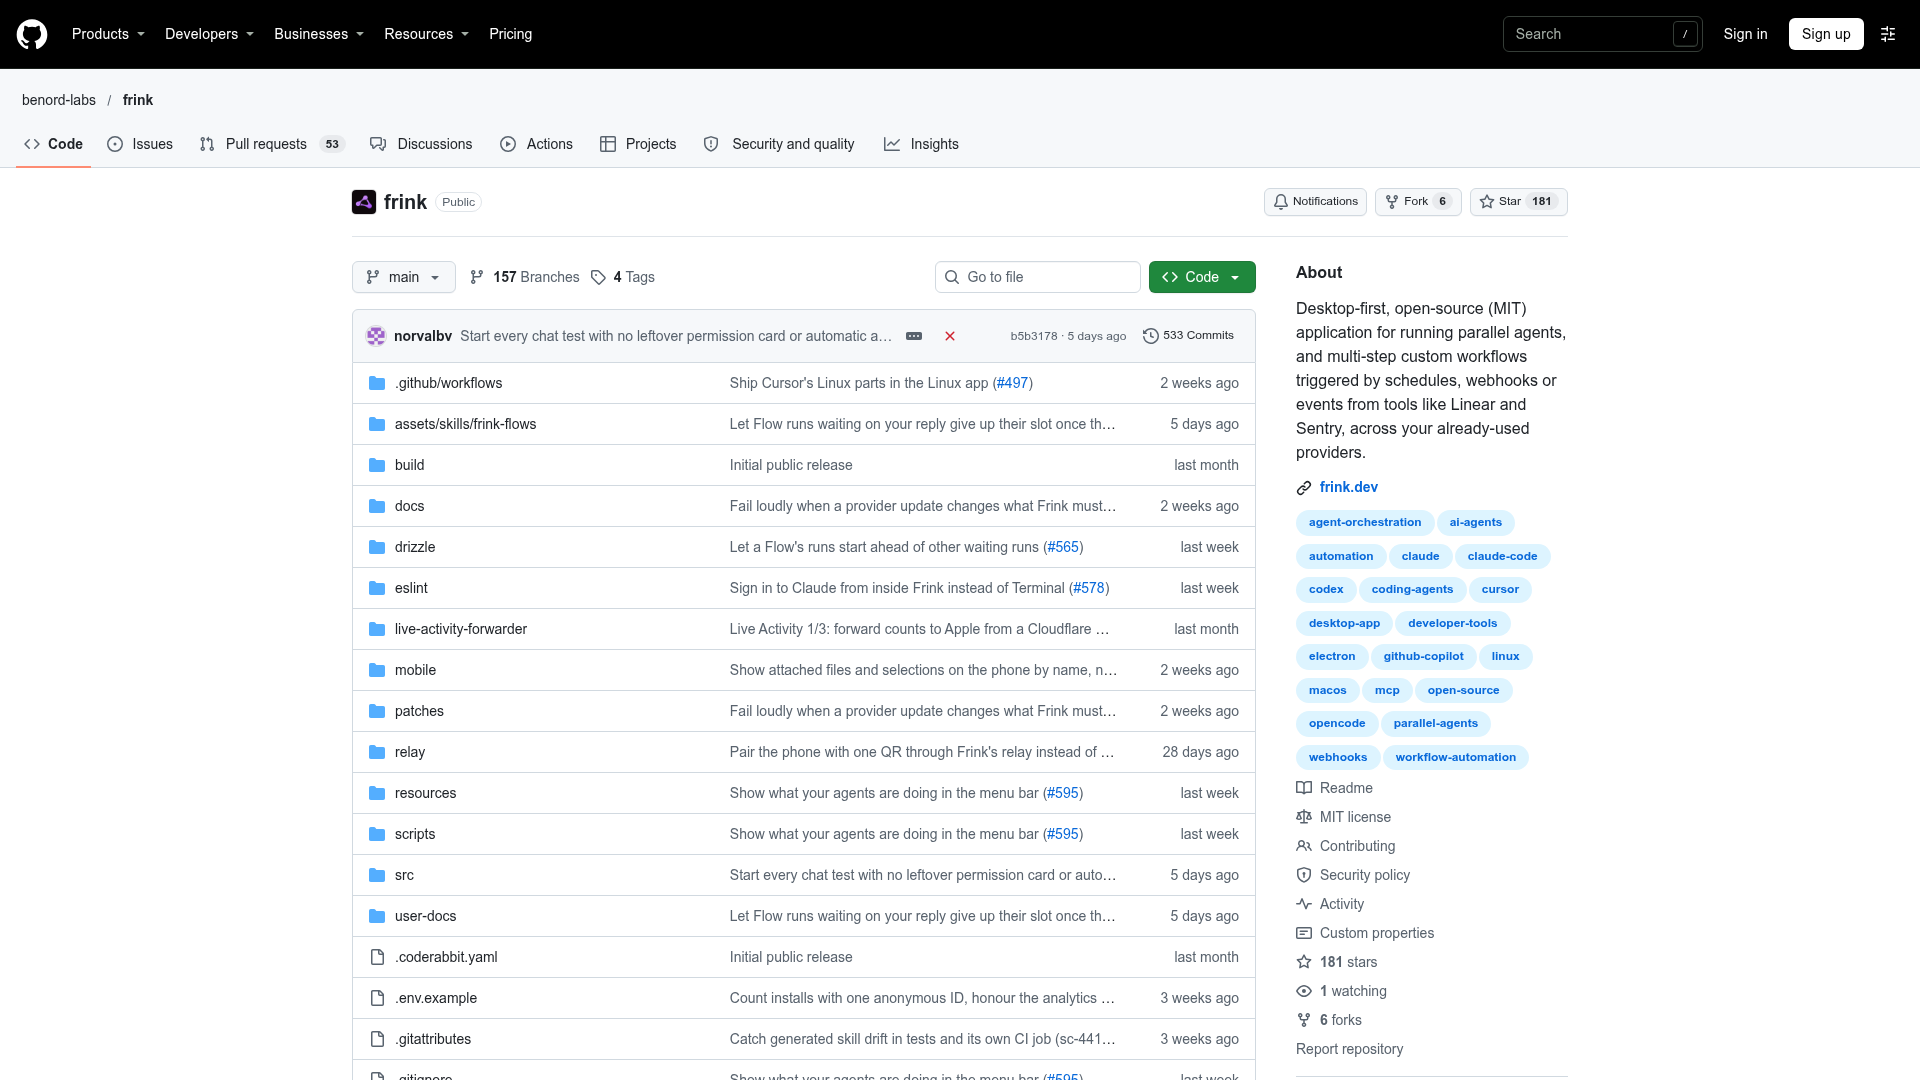Click the link icon next to frink.dev

(x=1304, y=488)
